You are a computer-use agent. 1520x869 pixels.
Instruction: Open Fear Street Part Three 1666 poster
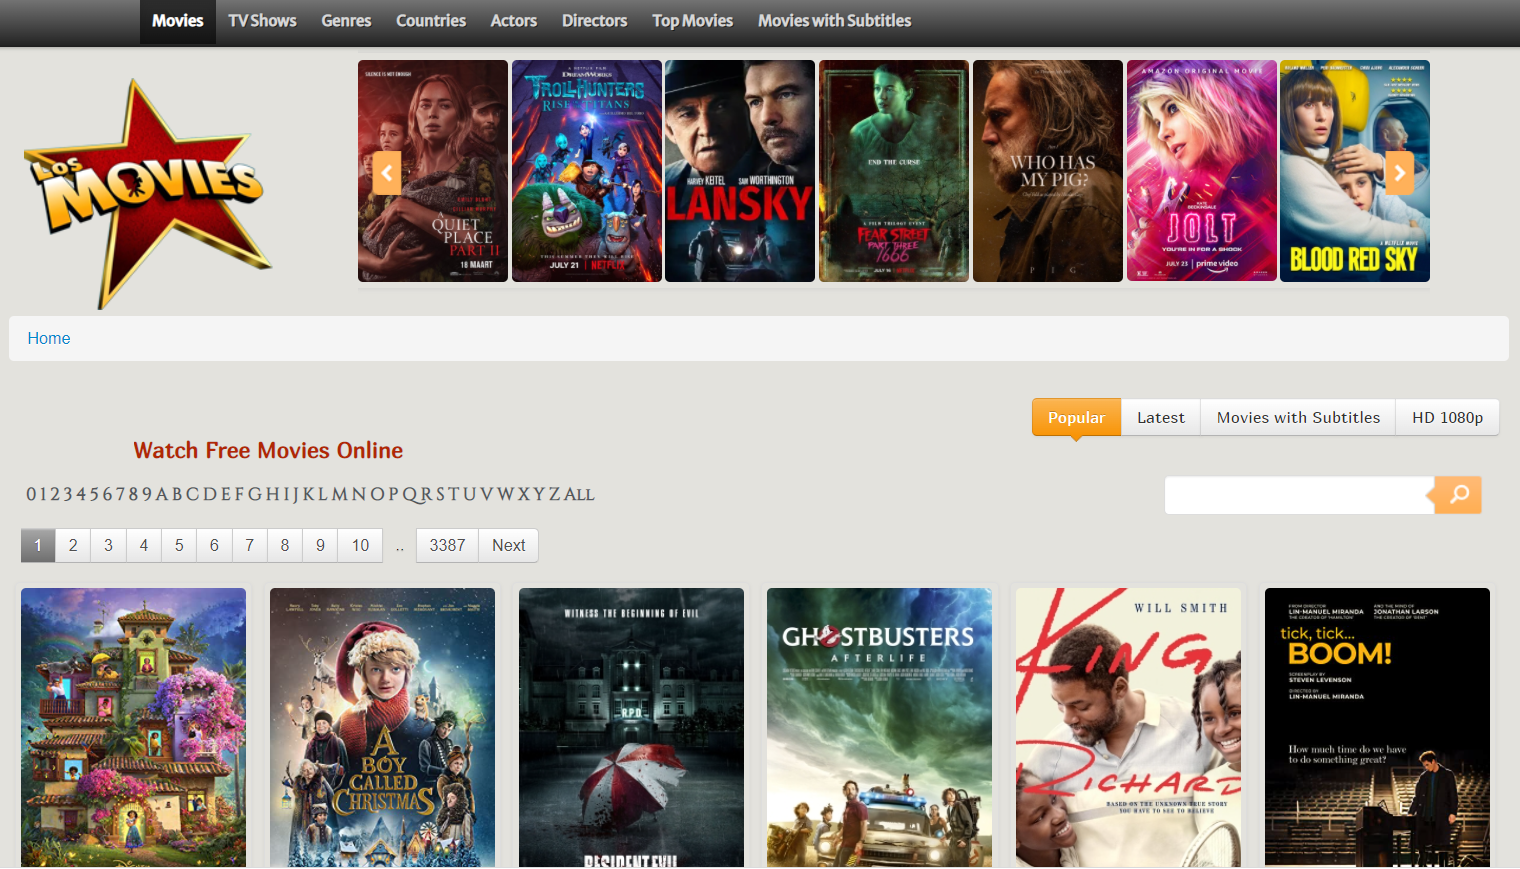[894, 171]
